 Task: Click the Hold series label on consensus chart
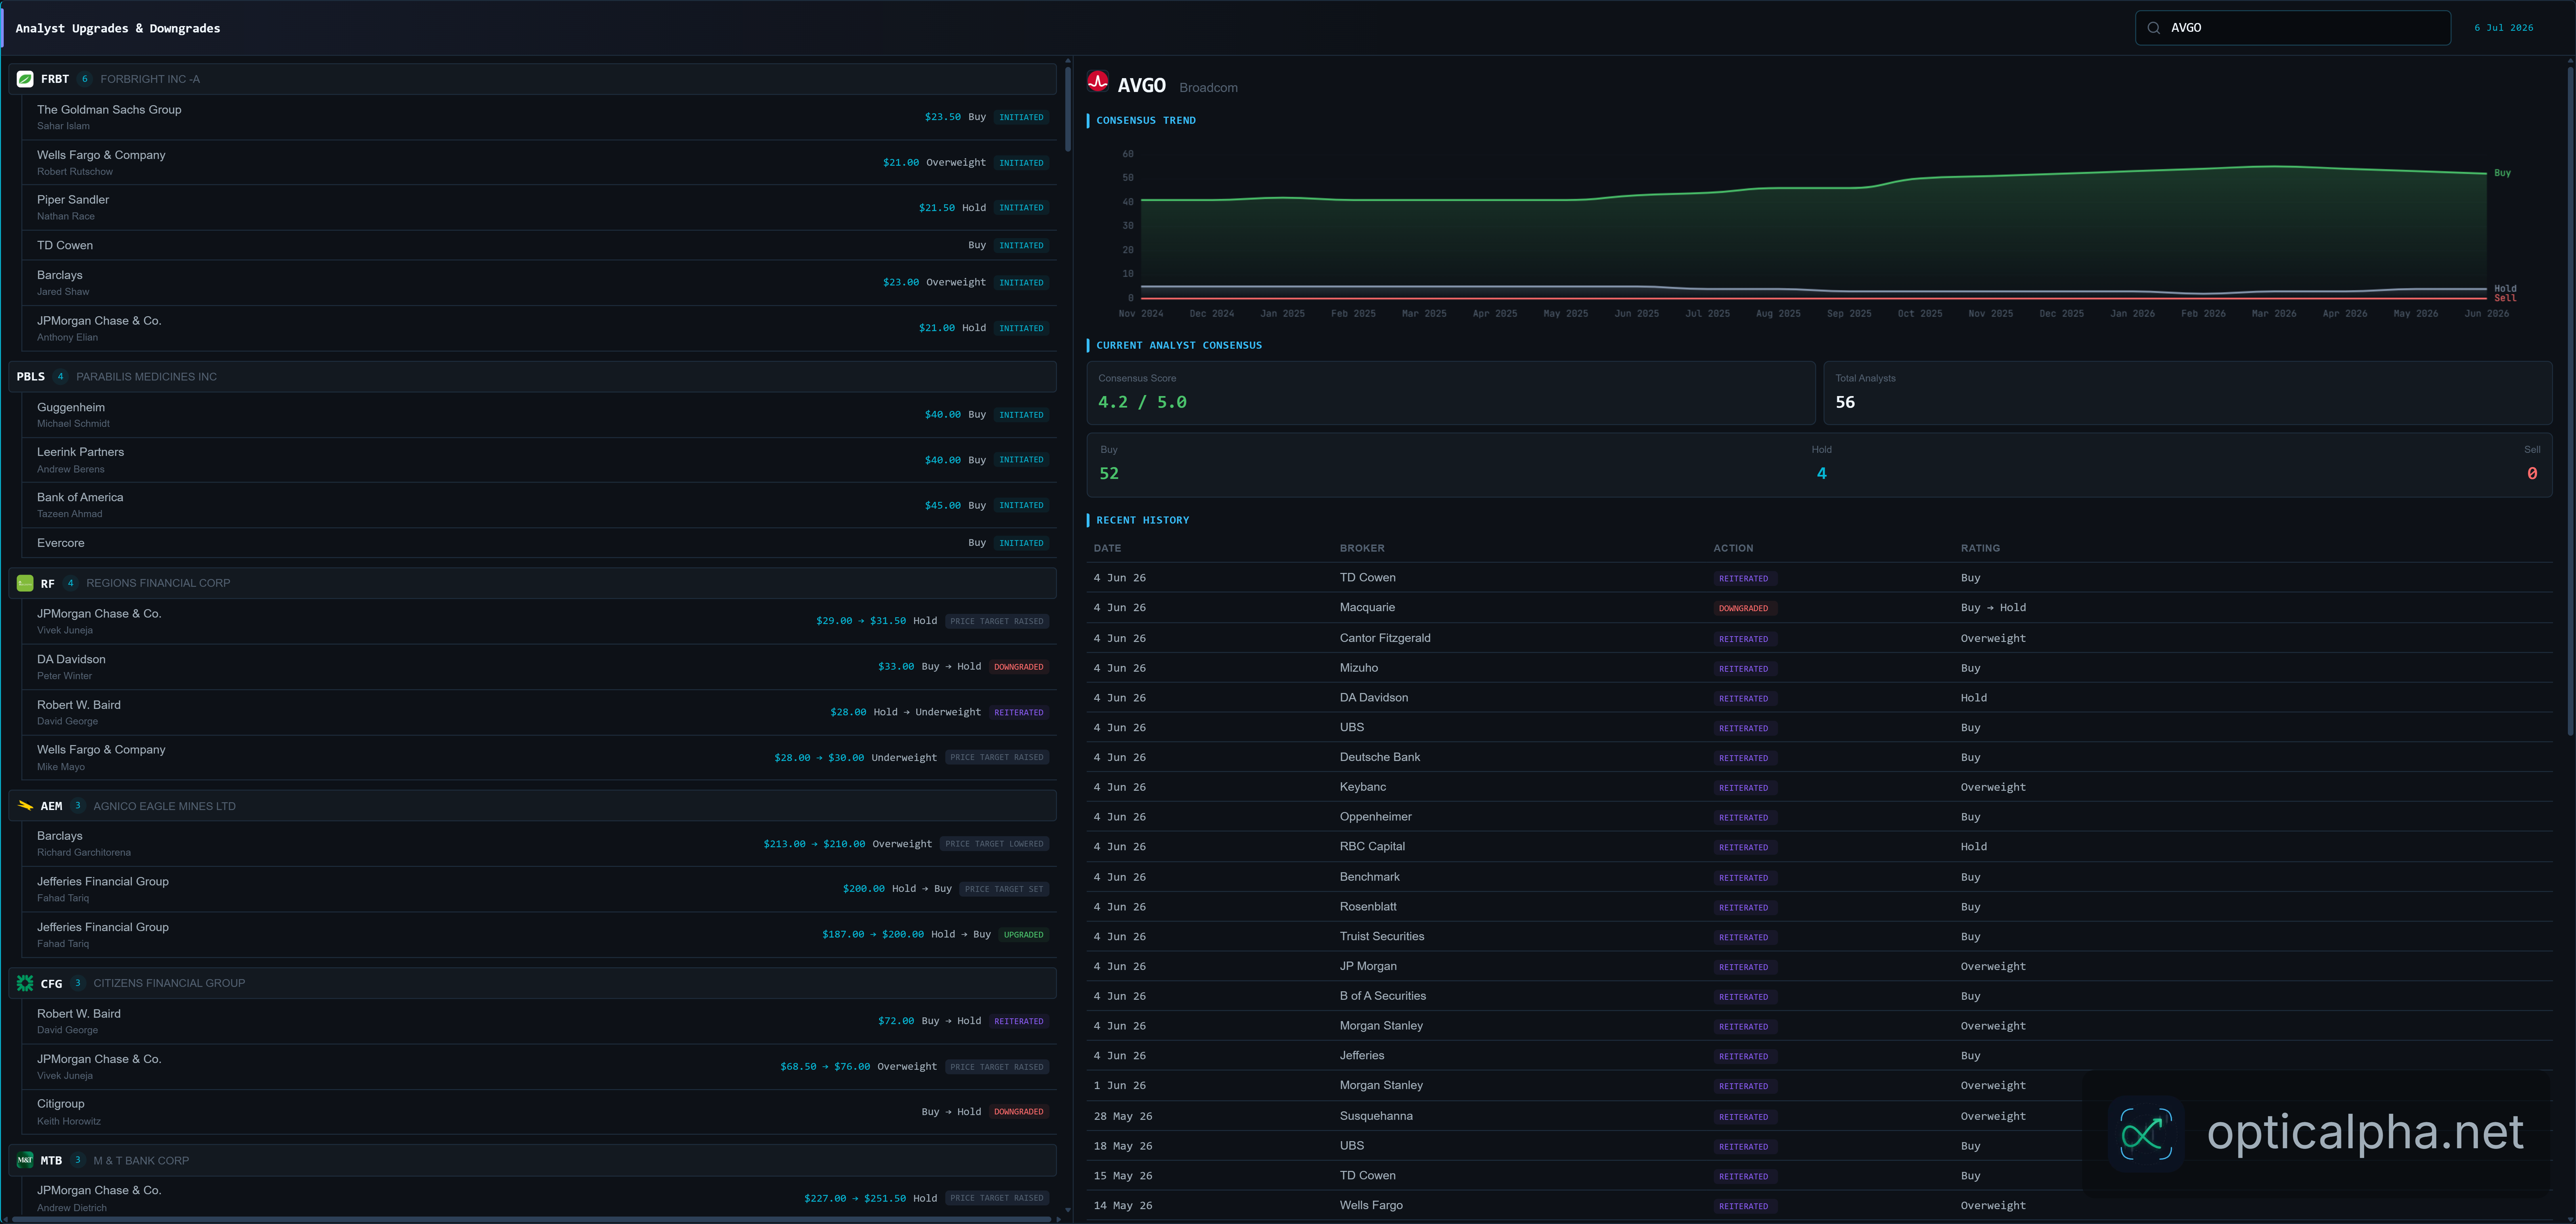pyautogui.click(x=2505, y=288)
